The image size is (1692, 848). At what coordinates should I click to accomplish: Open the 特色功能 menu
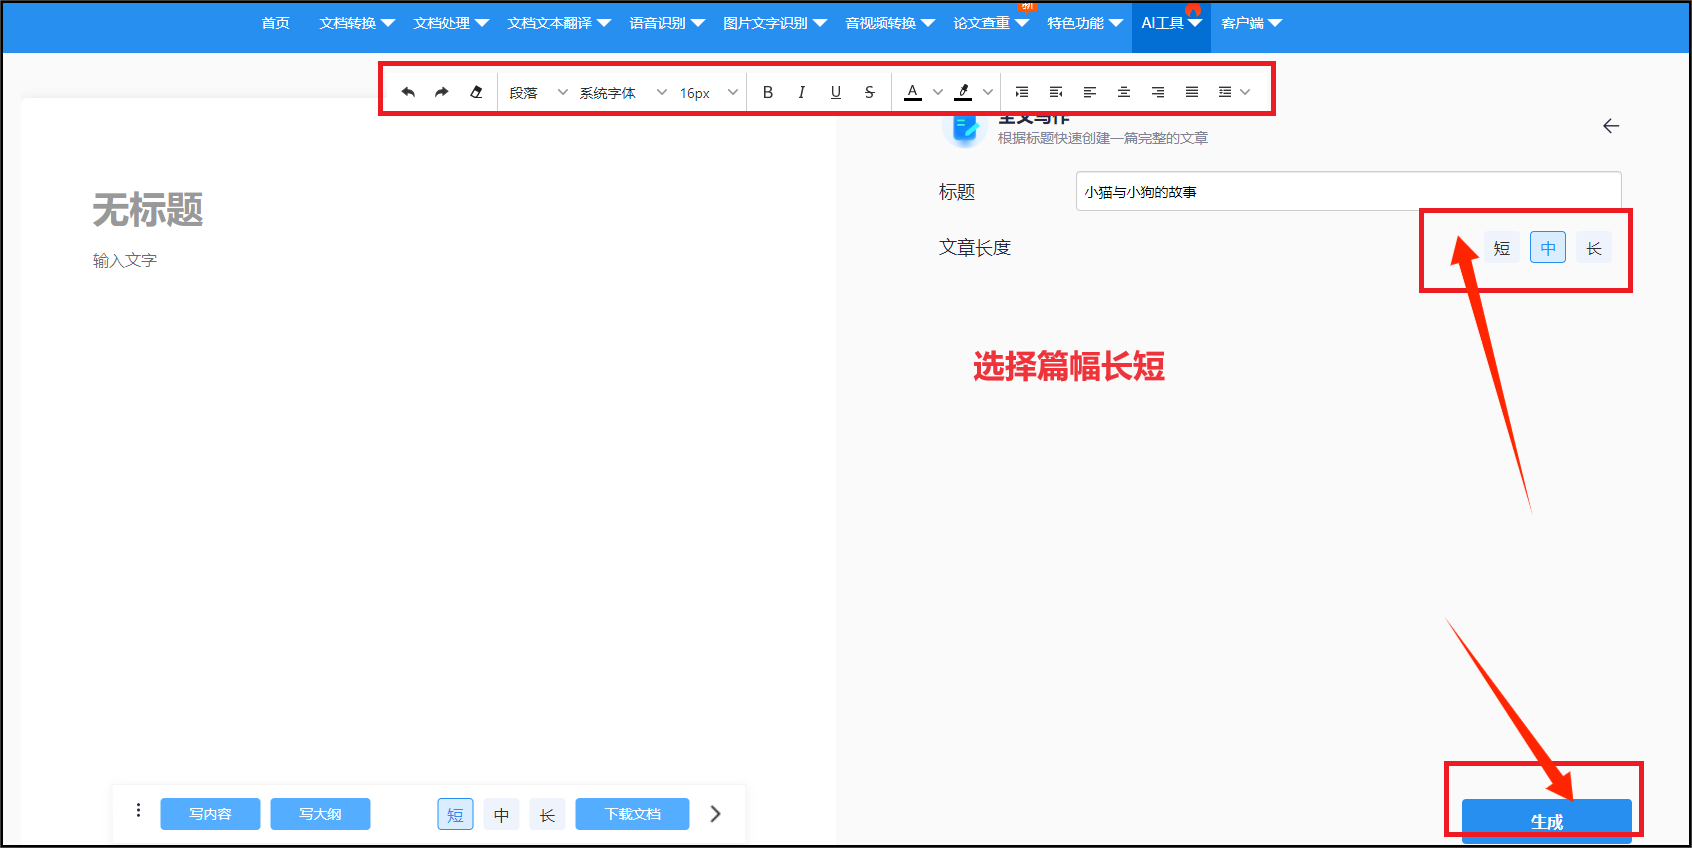click(x=1085, y=23)
